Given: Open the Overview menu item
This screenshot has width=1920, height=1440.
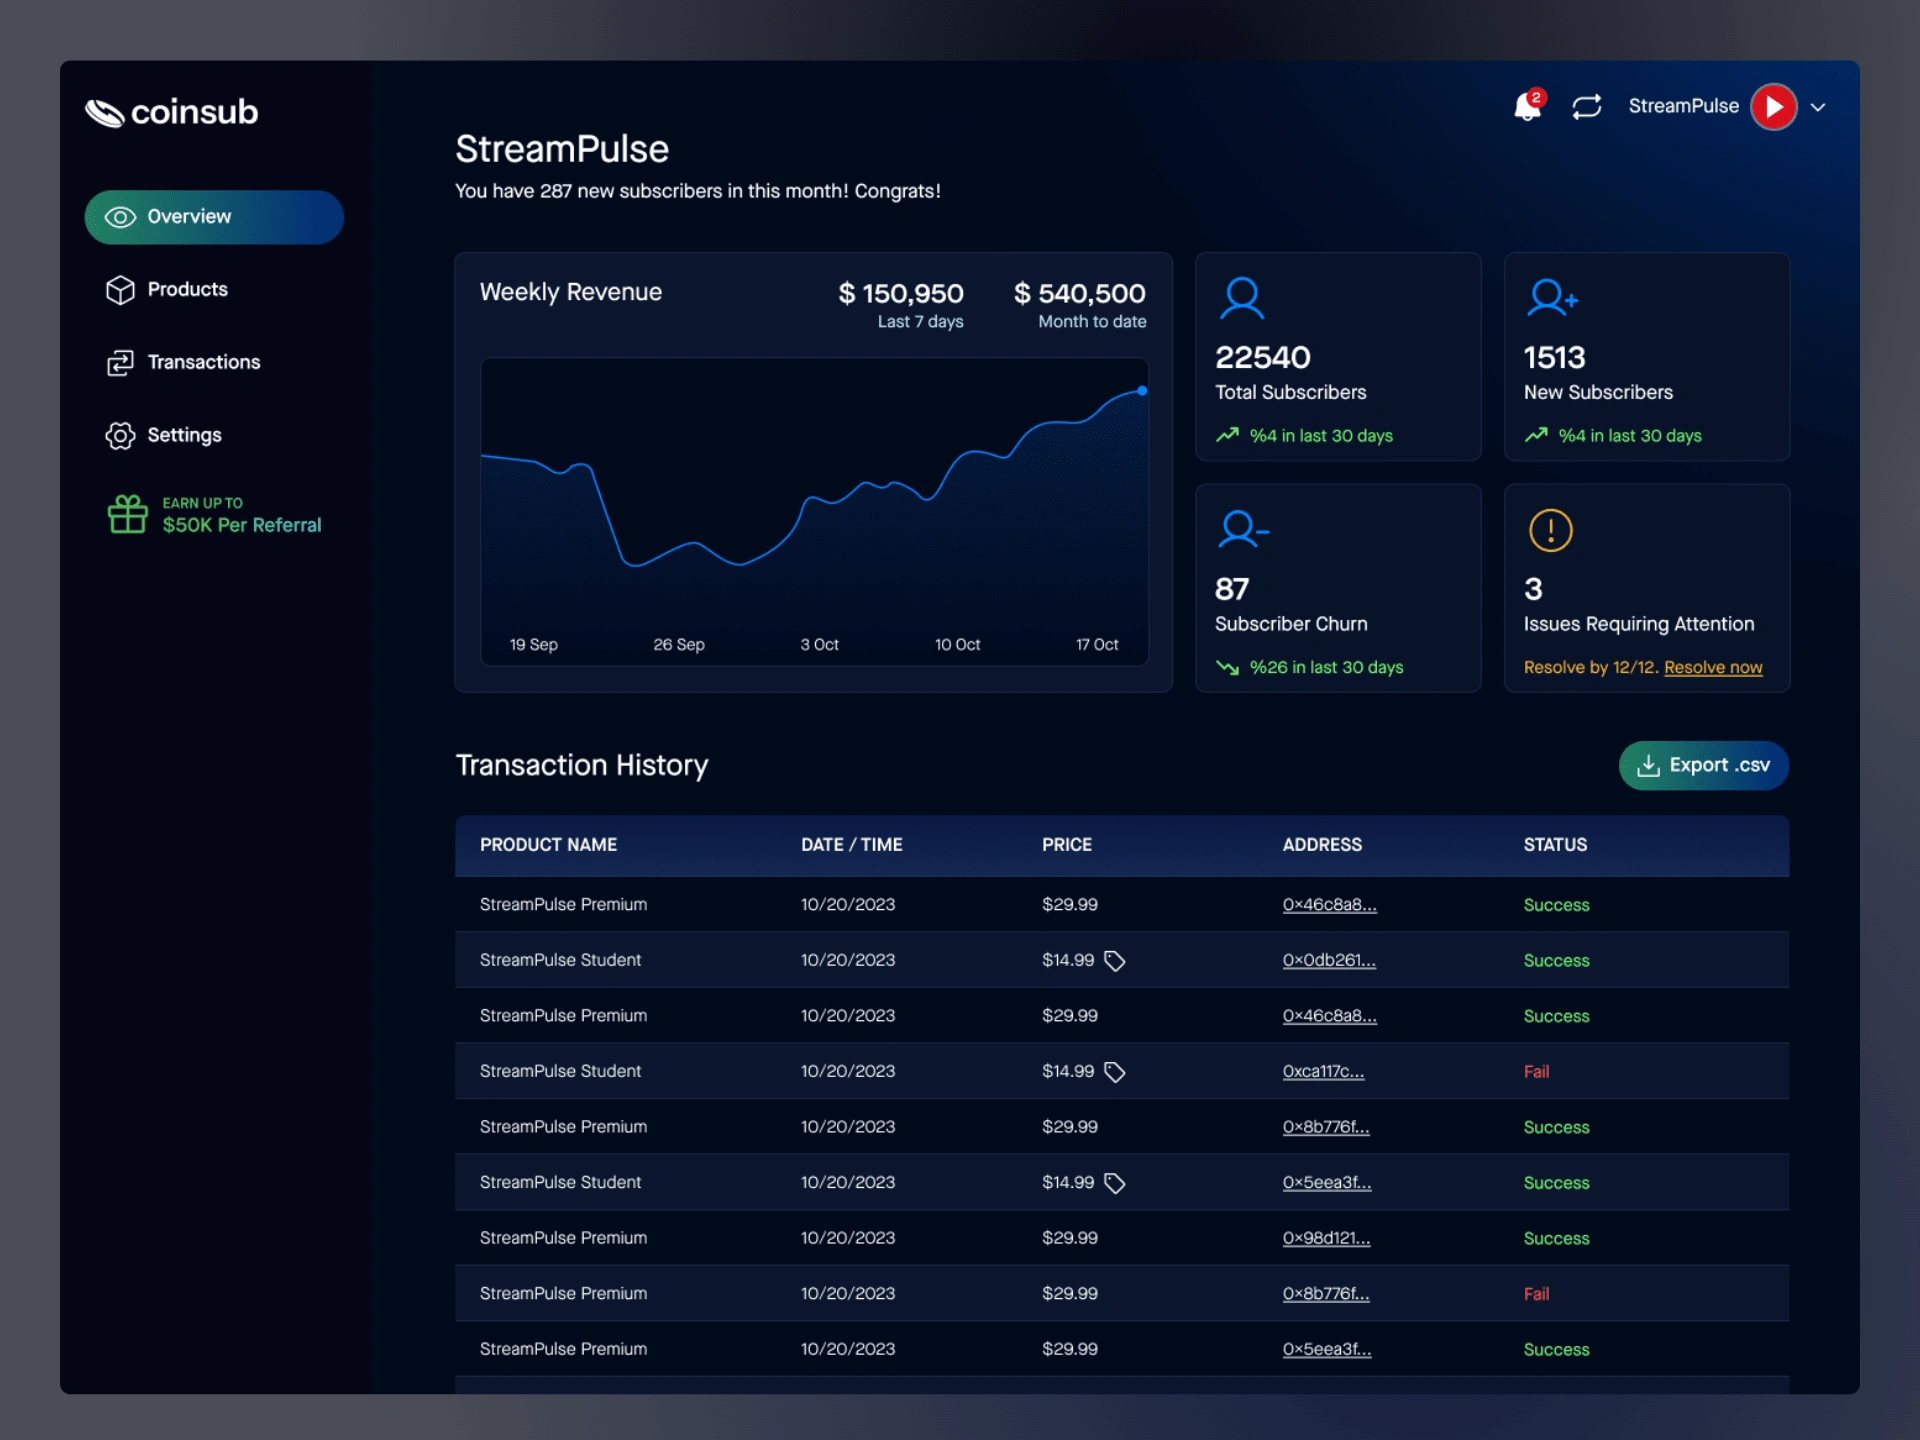Looking at the screenshot, I should (214, 217).
